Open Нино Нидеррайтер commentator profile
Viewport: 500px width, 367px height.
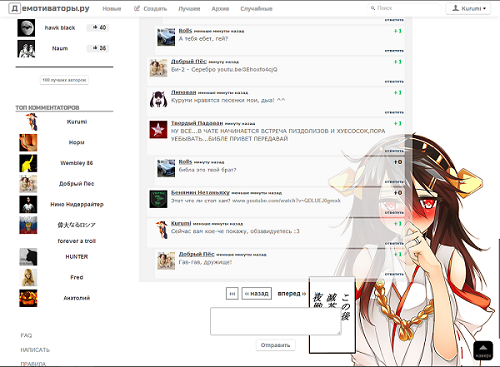pos(77,204)
